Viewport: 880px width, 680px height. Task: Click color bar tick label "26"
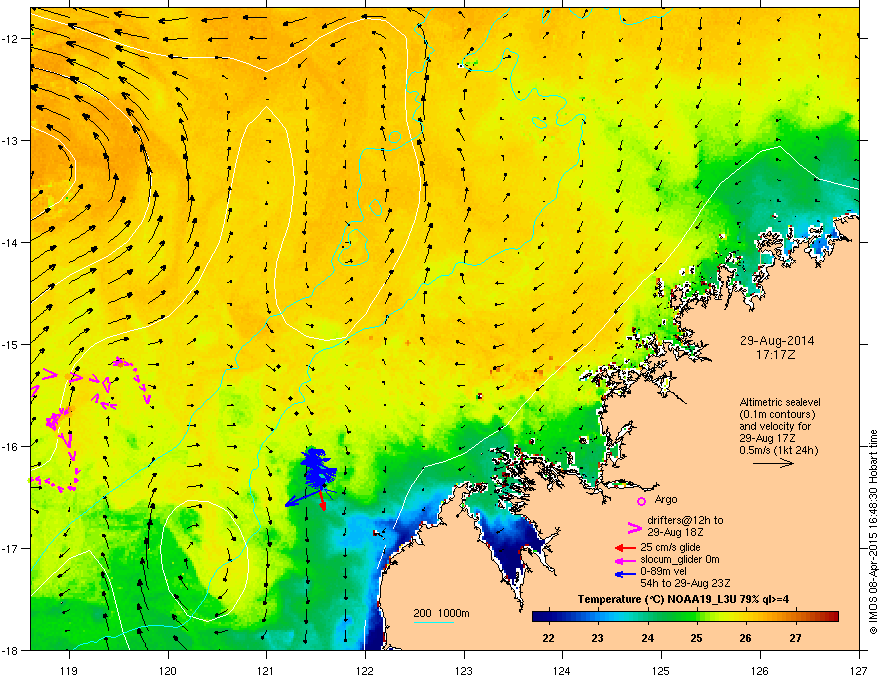click(x=745, y=638)
